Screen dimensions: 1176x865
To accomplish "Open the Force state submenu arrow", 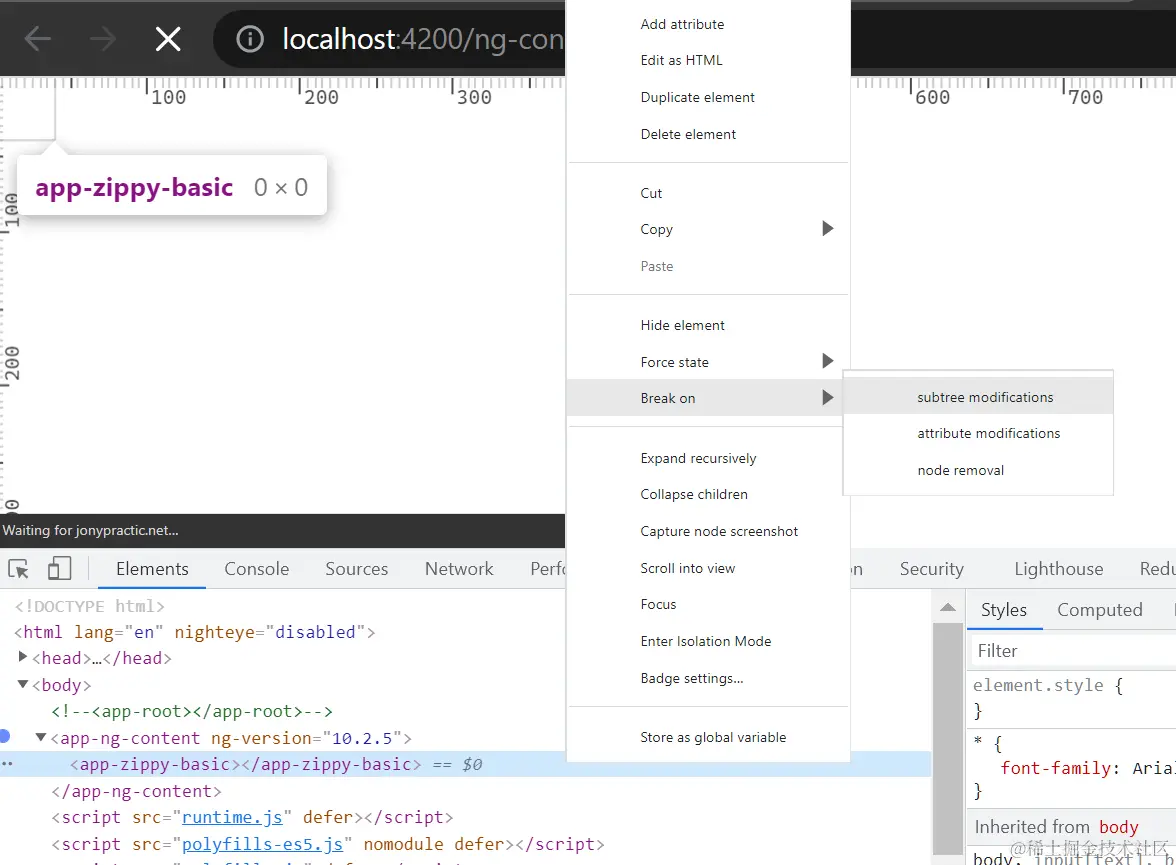I will pos(827,361).
